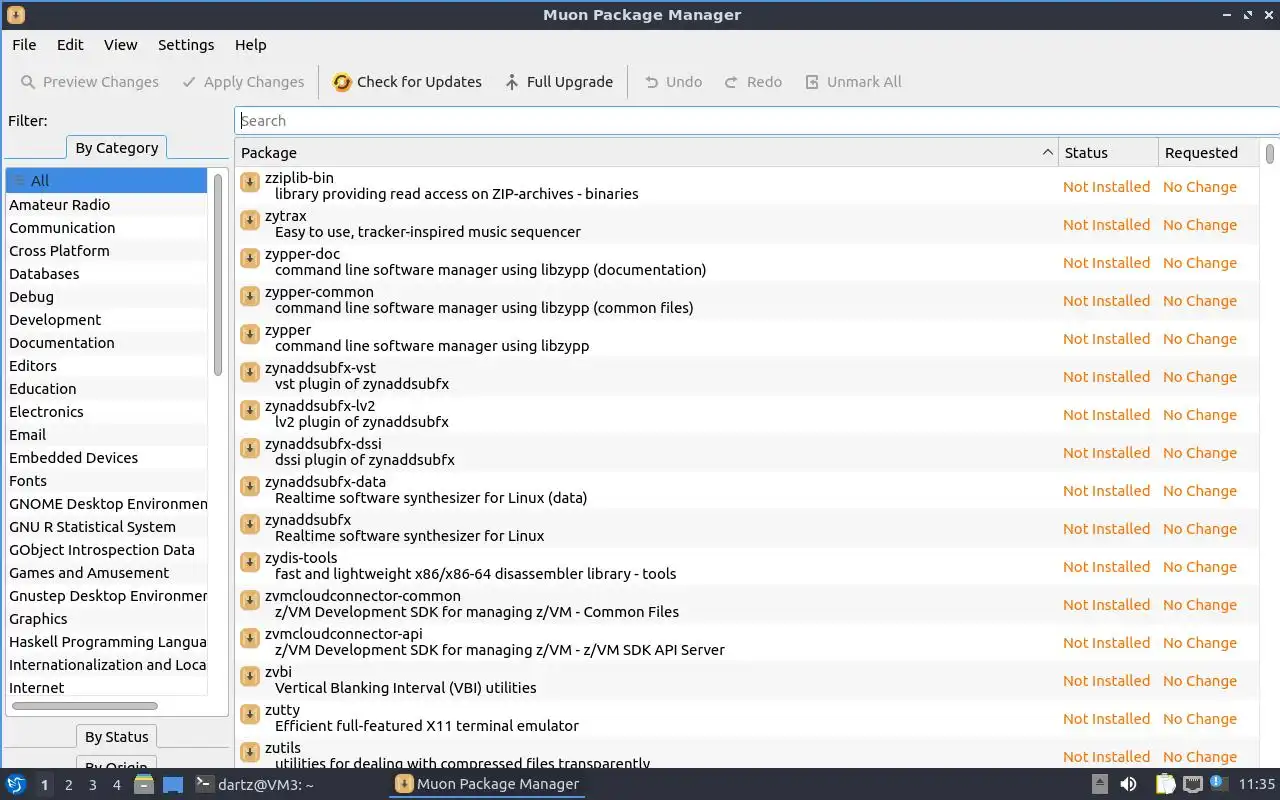Select the Databases category
The width and height of the screenshot is (1280, 800).
107,274
